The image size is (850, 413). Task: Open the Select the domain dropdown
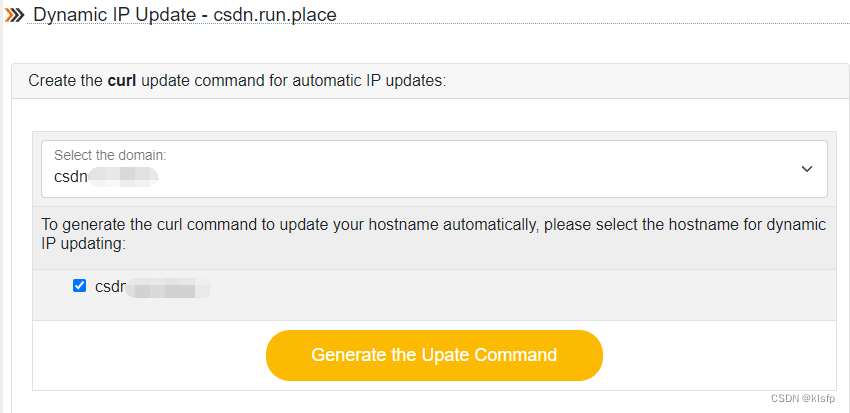434,169
